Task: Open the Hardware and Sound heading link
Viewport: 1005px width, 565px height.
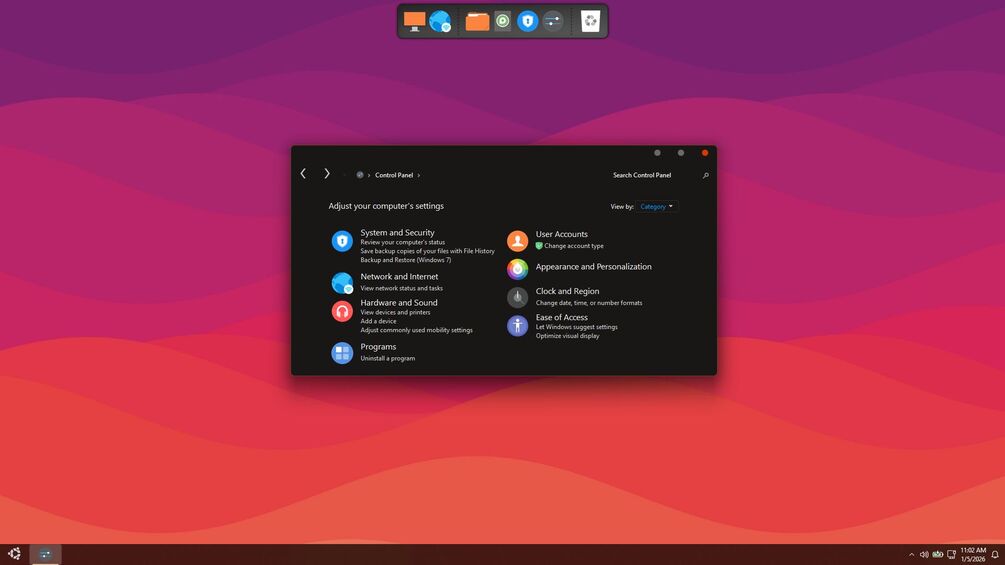Action: click(x=399, y=302)
